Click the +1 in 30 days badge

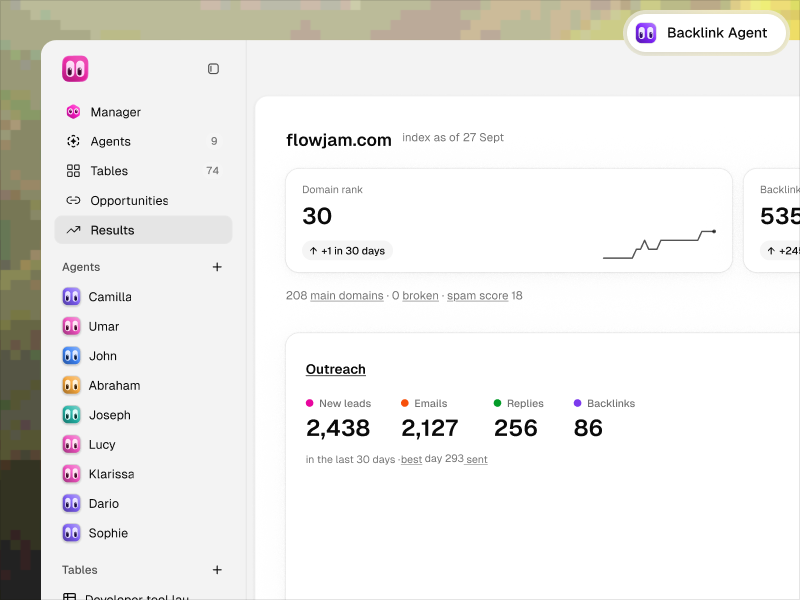[x=347, y=251]
